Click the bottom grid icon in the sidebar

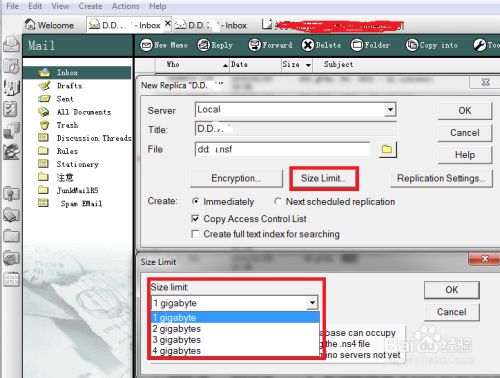tap(11, 279)
